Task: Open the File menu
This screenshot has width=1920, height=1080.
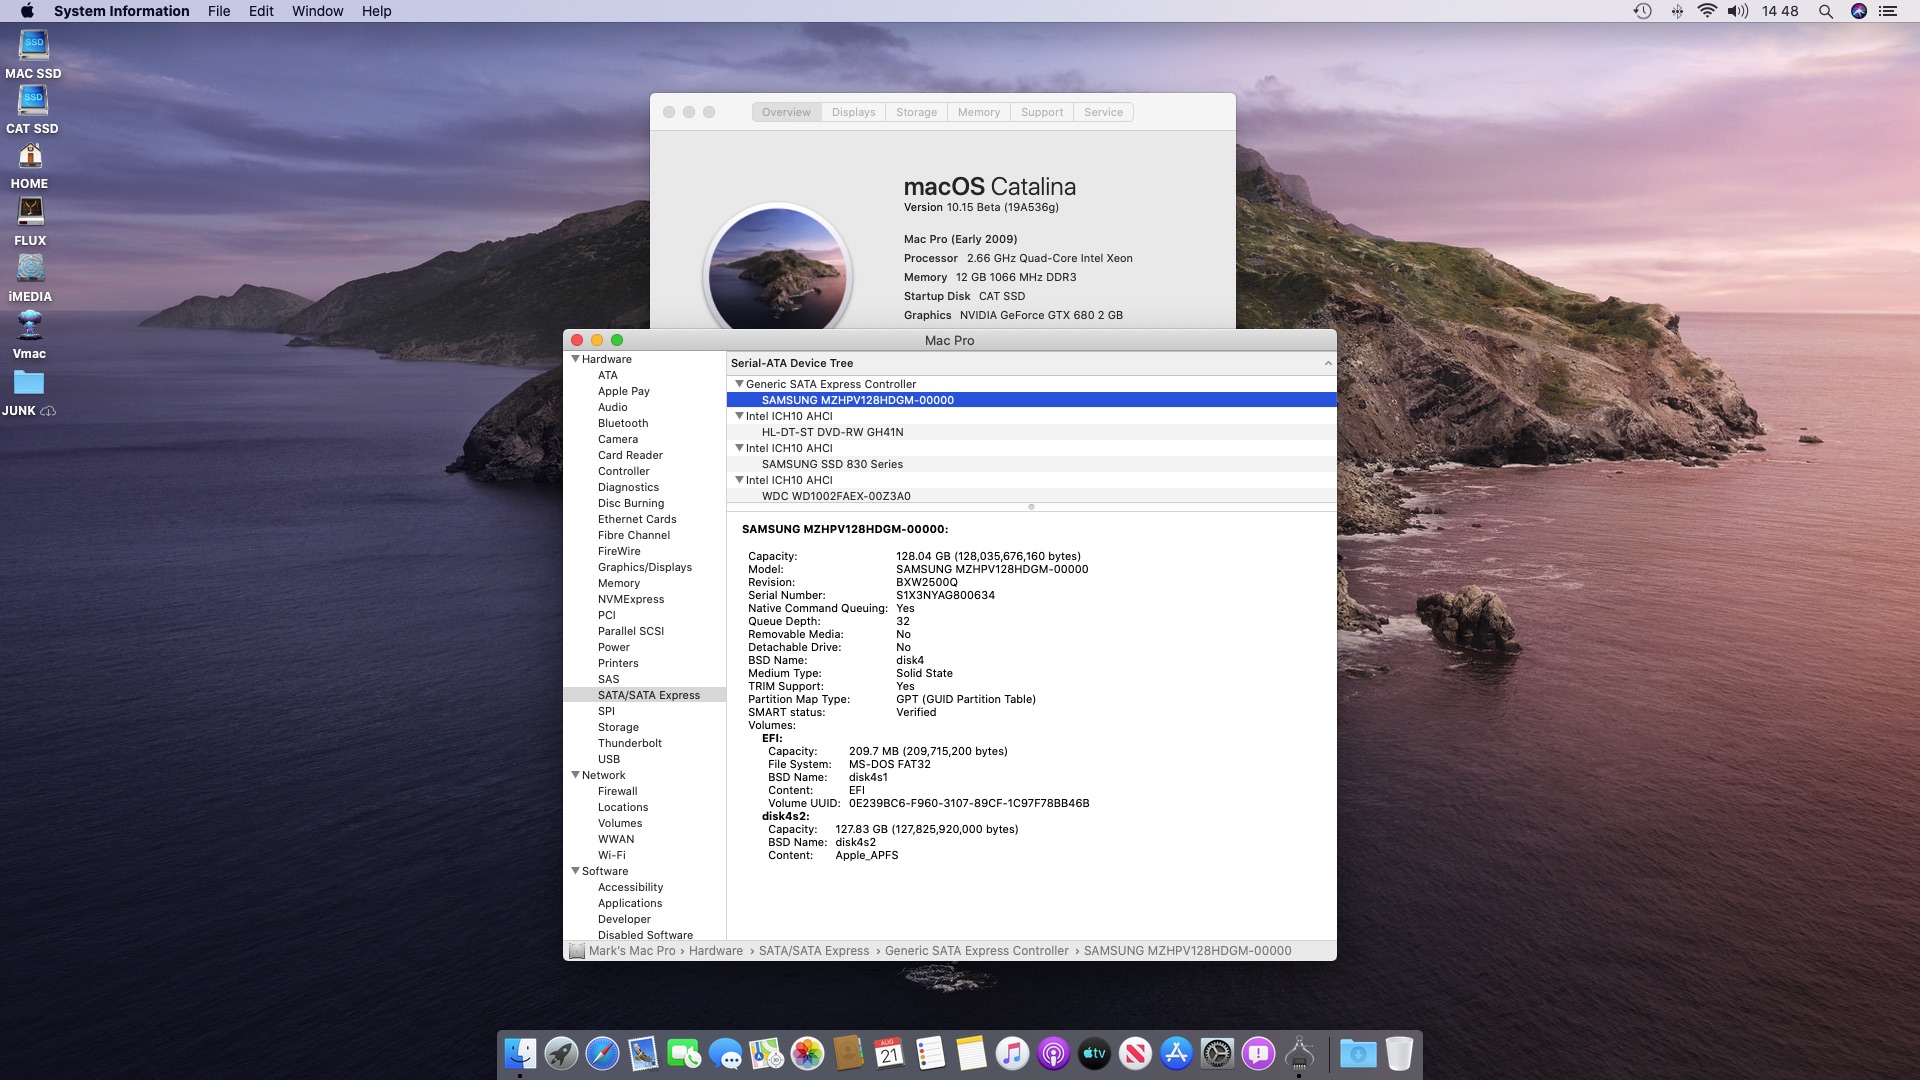Action: [219, 11]
